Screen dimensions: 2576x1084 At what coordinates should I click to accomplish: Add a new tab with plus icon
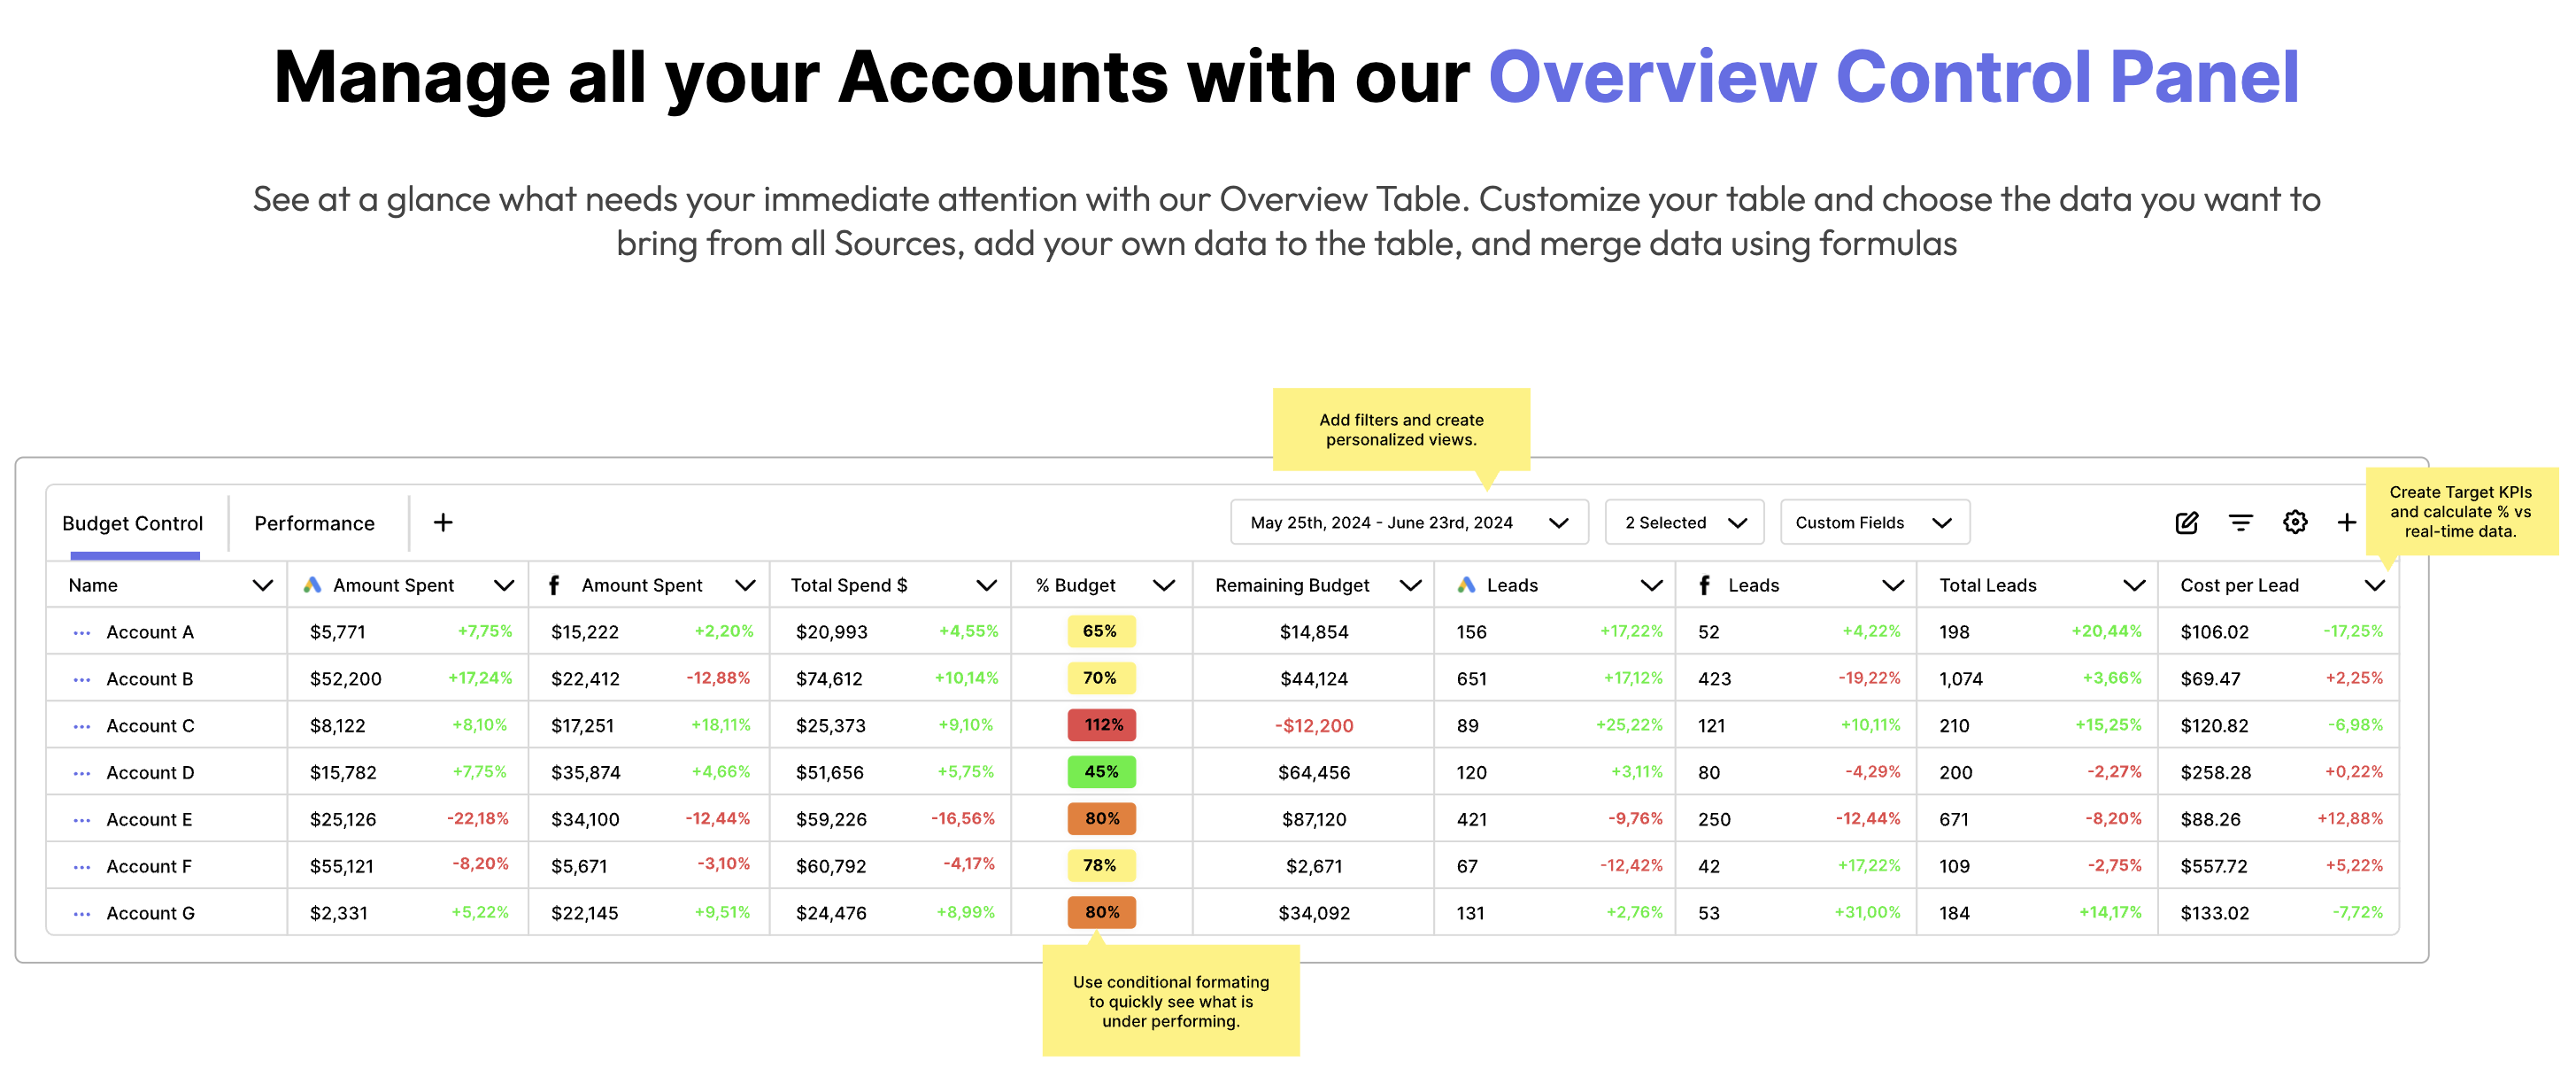click(x=443, y=522)
